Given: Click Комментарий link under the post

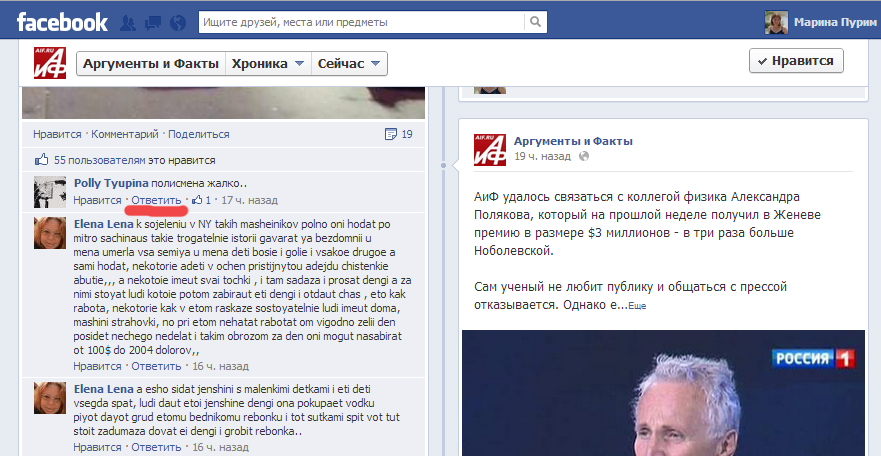Looking at the screenshot, I should pos(124,134).
